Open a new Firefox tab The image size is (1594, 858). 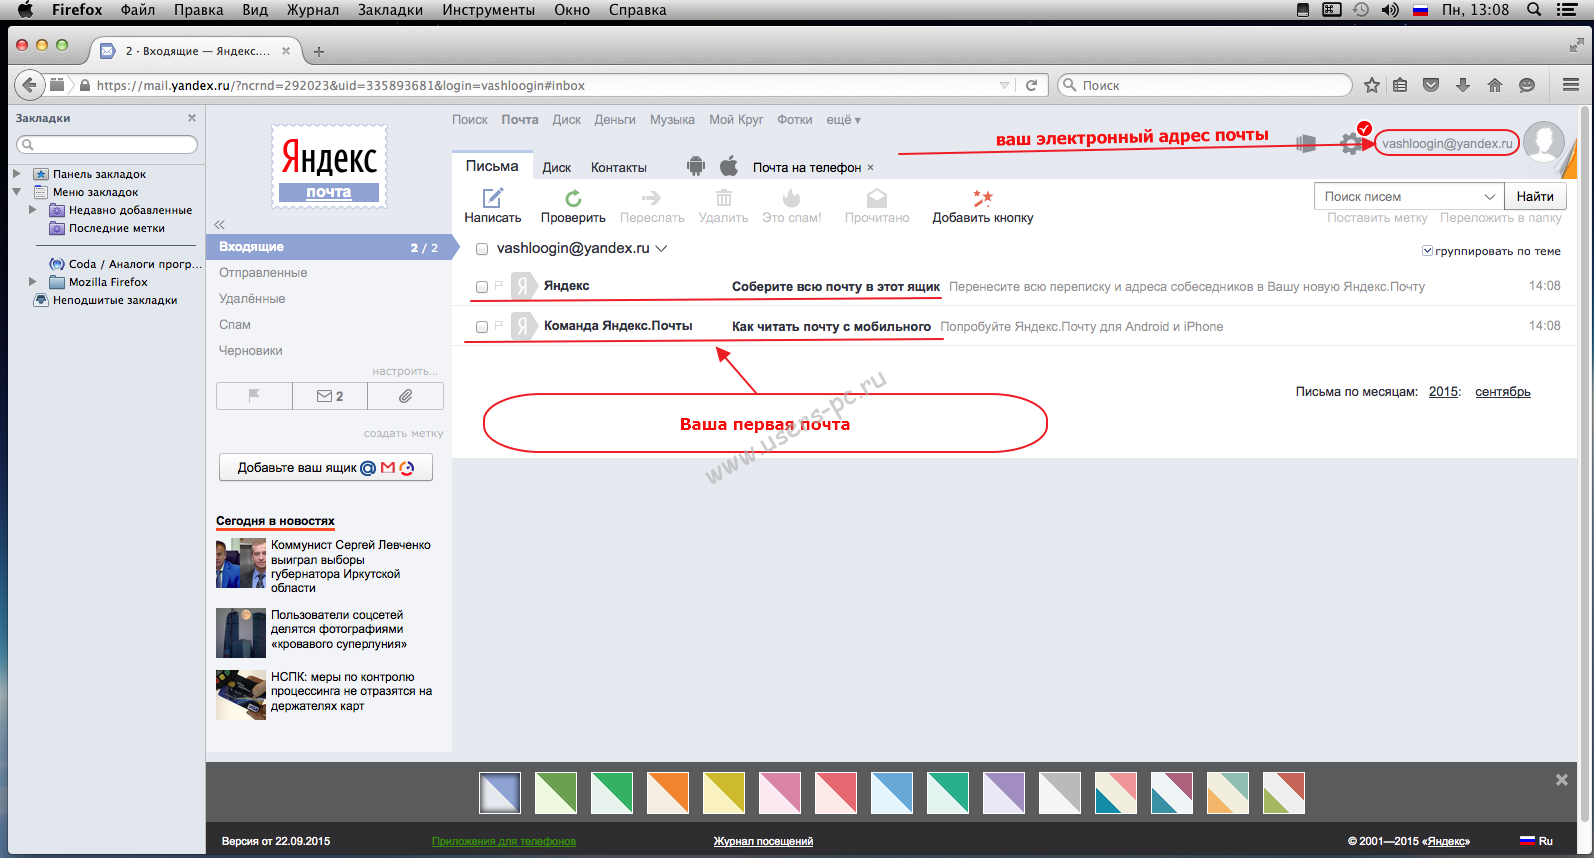coord(319,52)
